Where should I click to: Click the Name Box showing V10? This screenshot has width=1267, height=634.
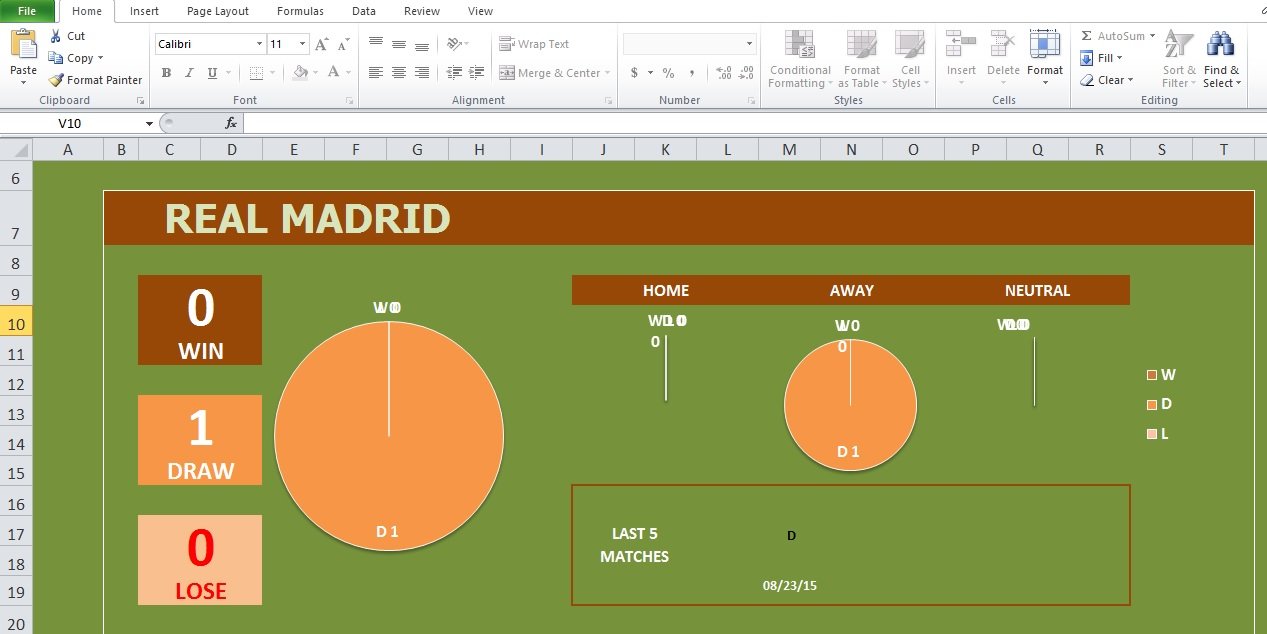[72, 123]
